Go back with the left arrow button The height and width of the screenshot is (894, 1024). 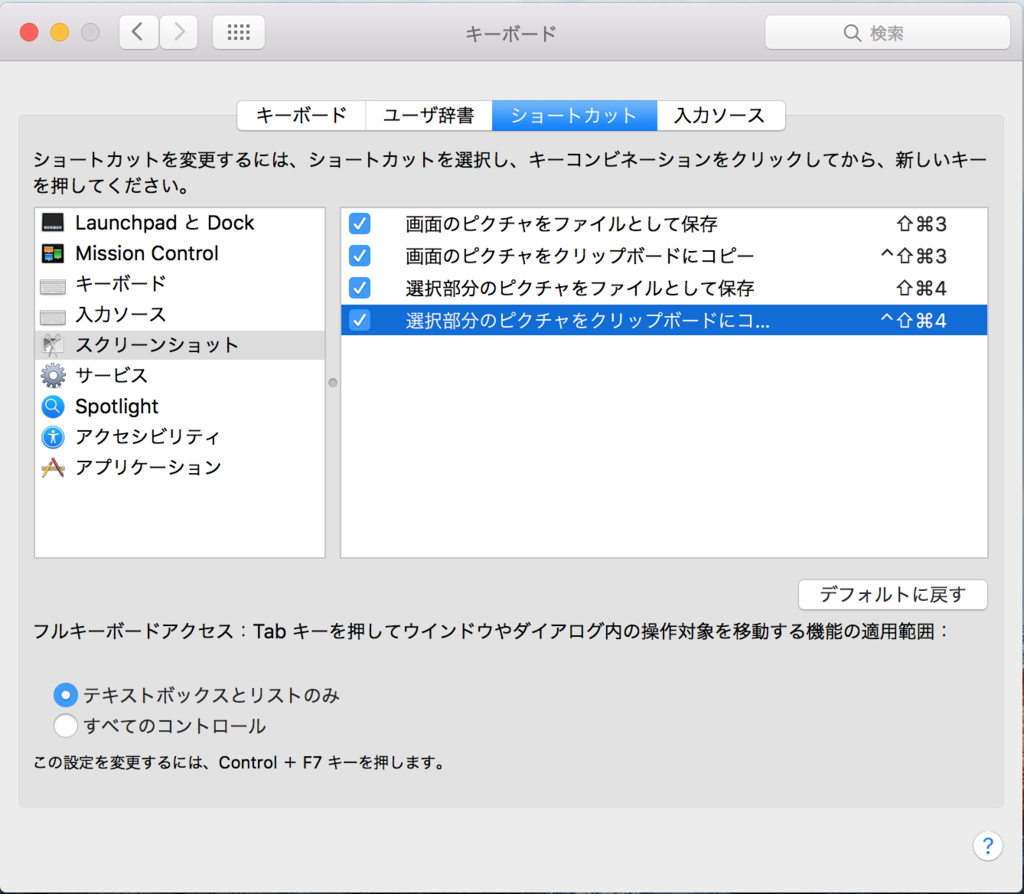pyautogui.click(x=138, y=32)
